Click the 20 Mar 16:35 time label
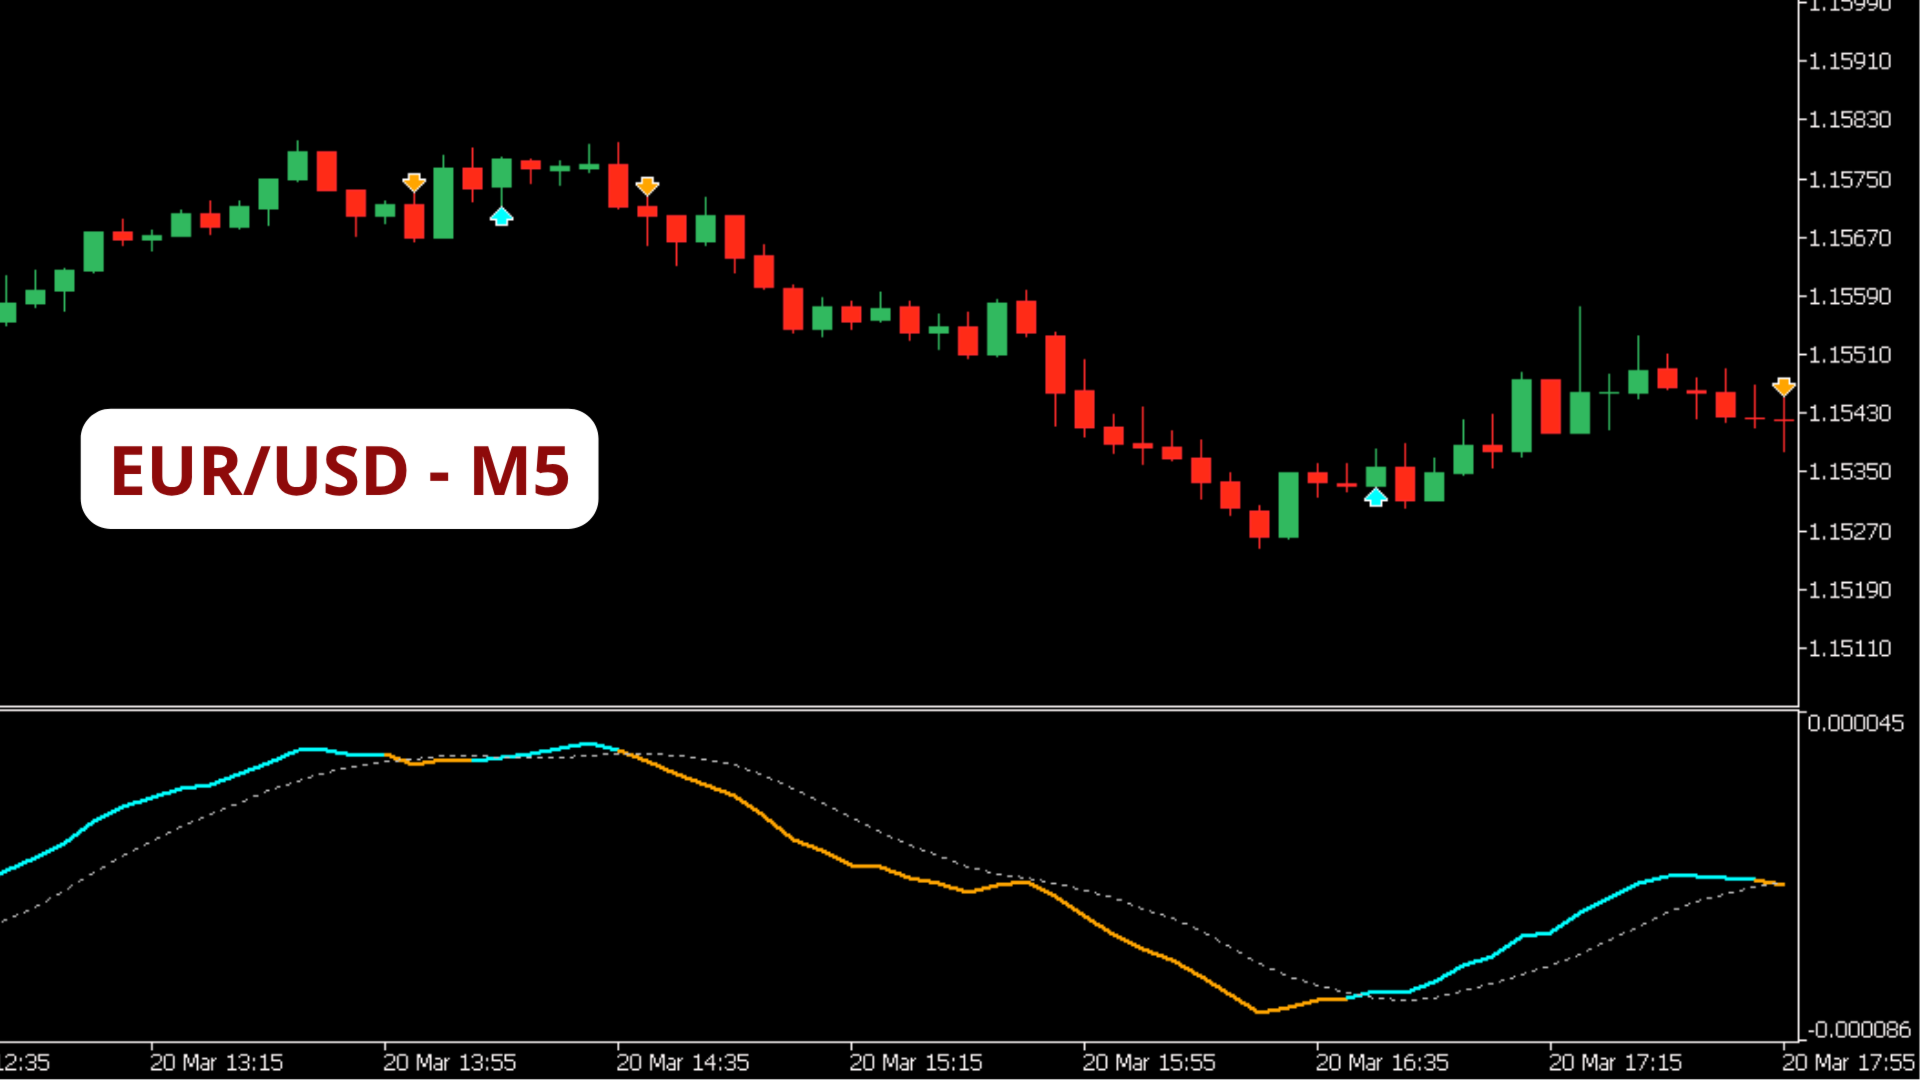 coord(1381,1062)
